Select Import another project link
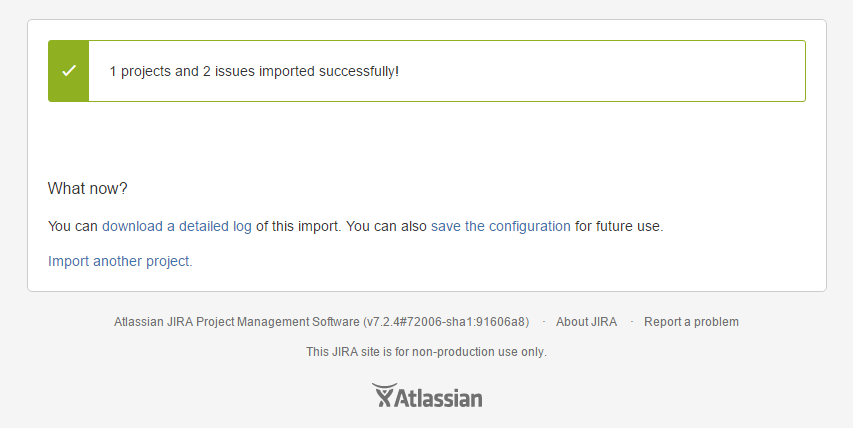 click(x=120, y=261)
